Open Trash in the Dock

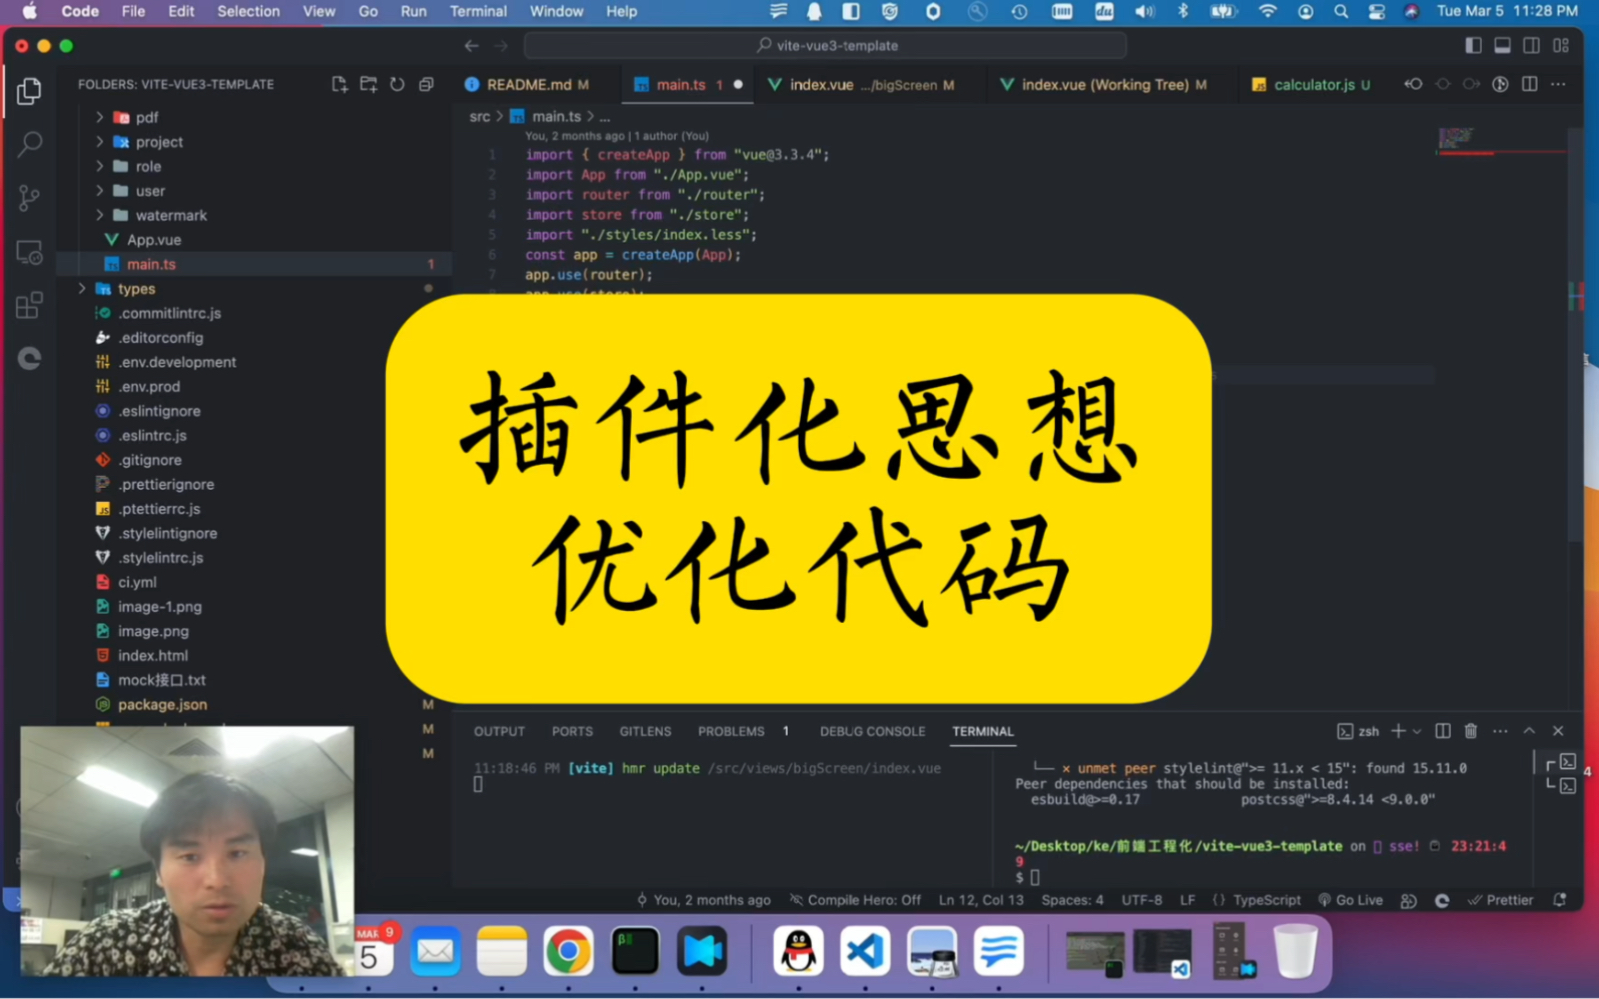click(1295, 951)
